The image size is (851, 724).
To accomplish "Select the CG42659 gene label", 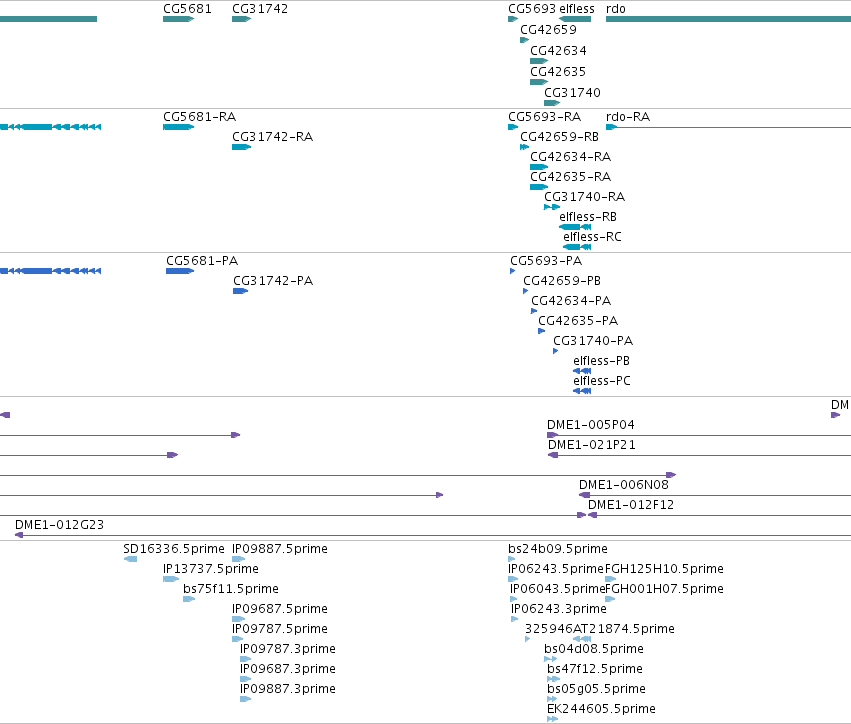I will pyautogui.click(x=548, y=30).
